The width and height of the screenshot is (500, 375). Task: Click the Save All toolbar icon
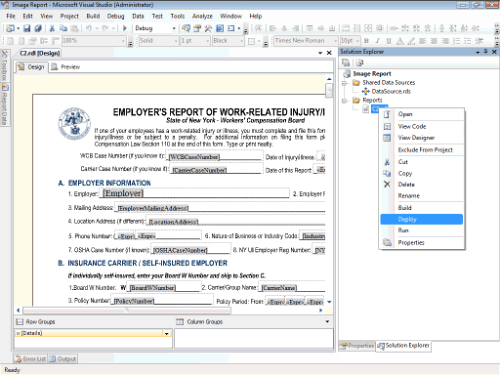point(38,28)
